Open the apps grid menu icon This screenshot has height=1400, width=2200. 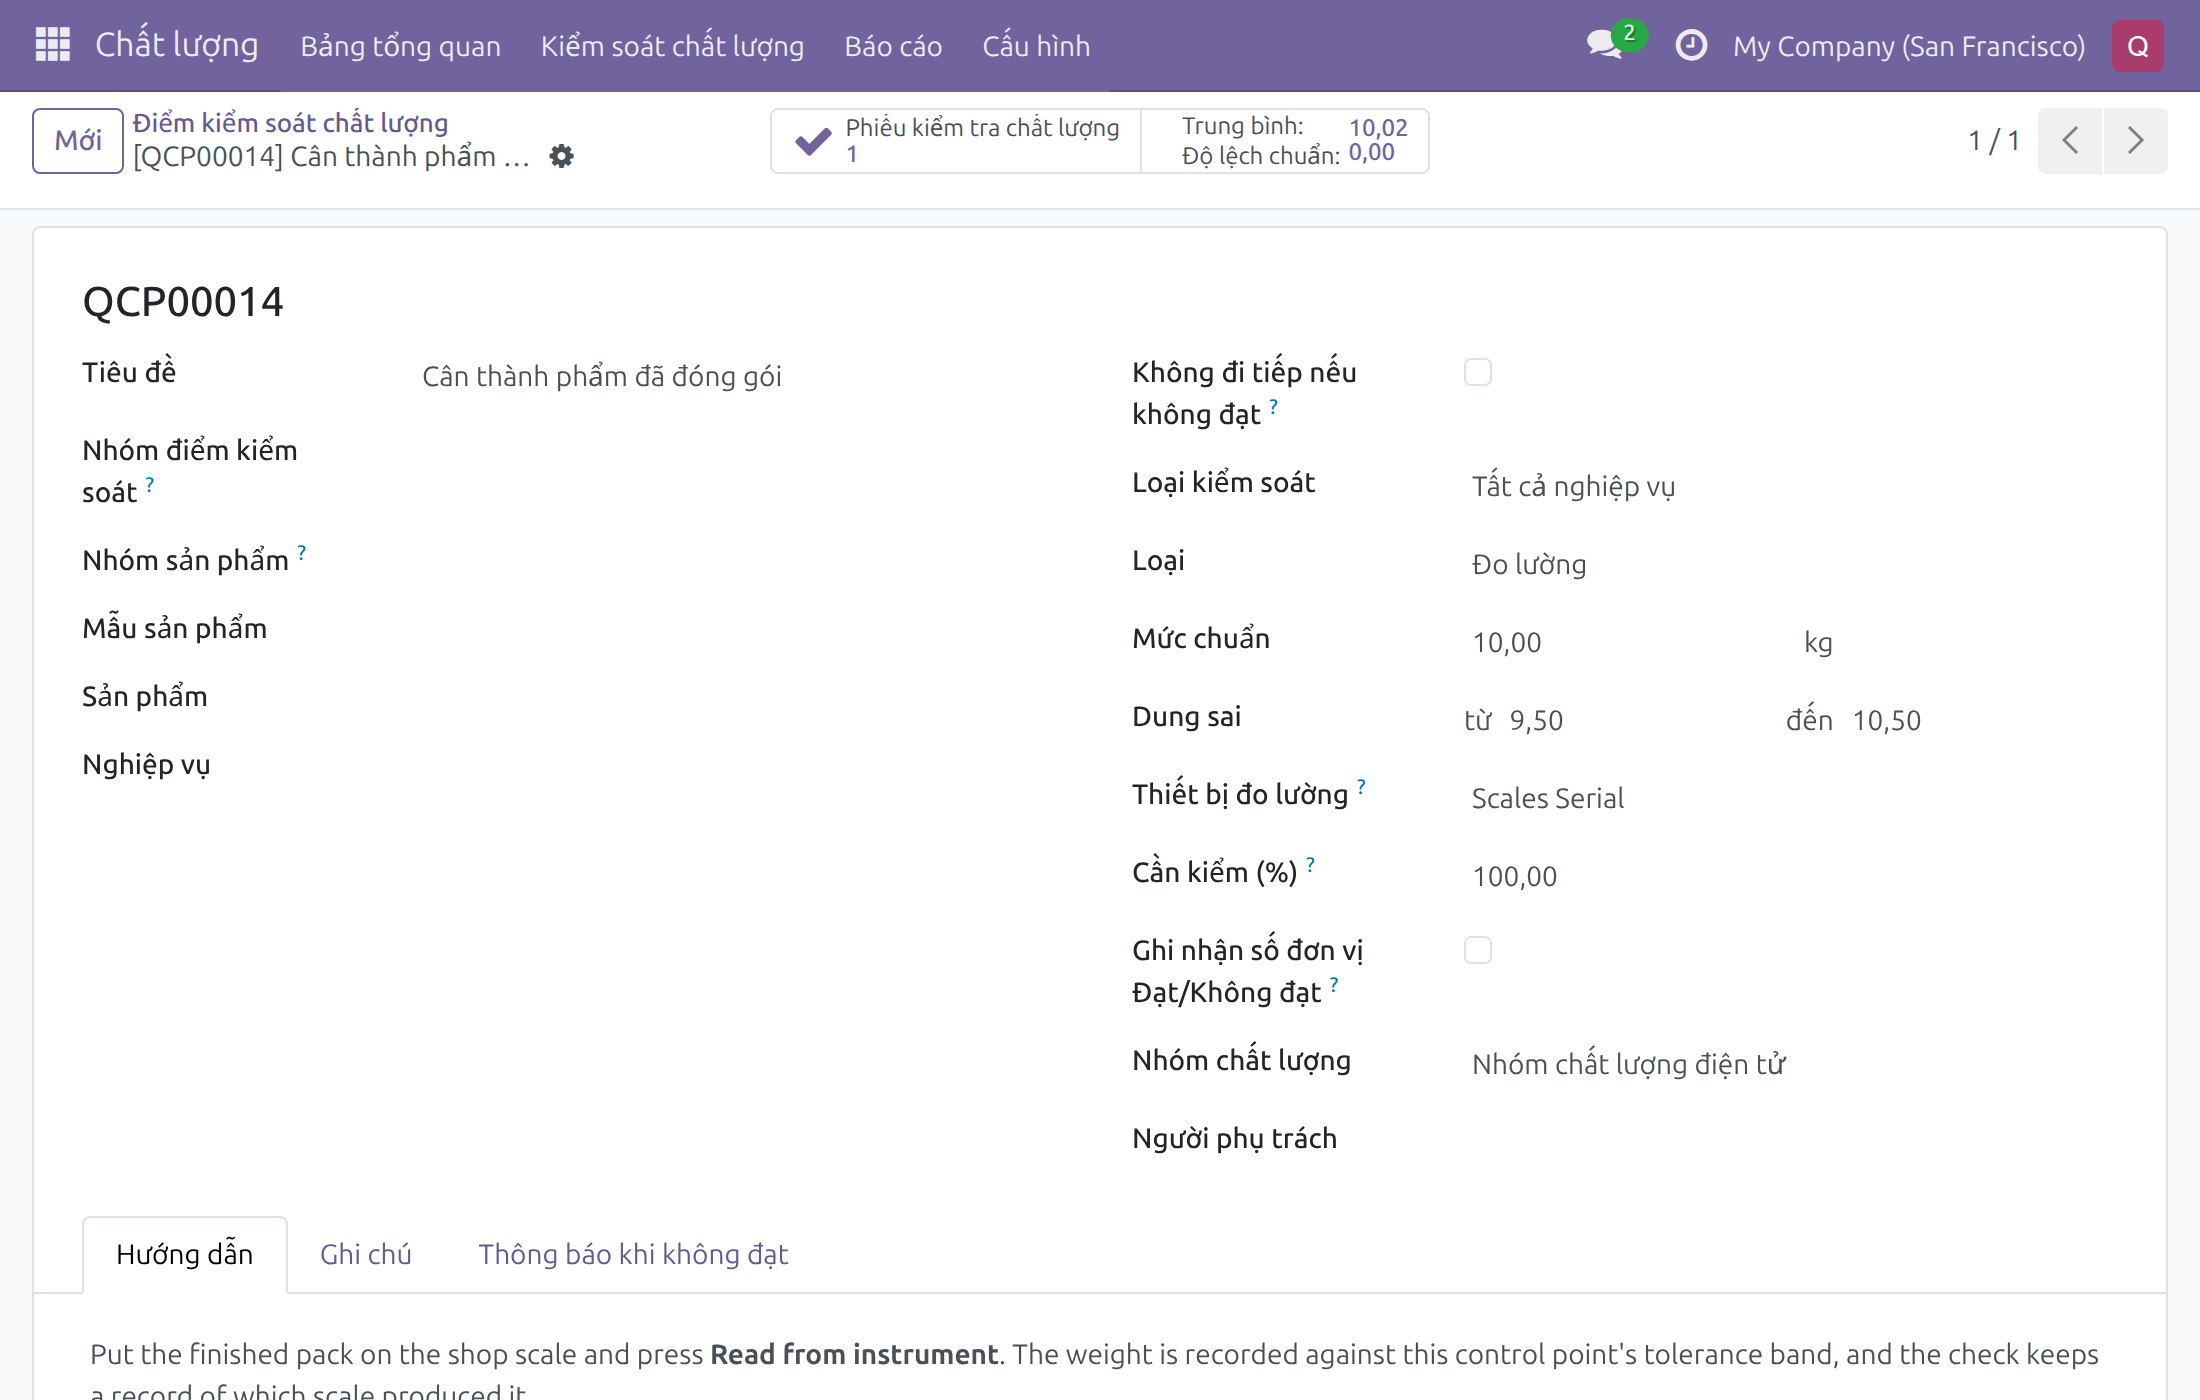pyautogui.click(x=52, y=45)
